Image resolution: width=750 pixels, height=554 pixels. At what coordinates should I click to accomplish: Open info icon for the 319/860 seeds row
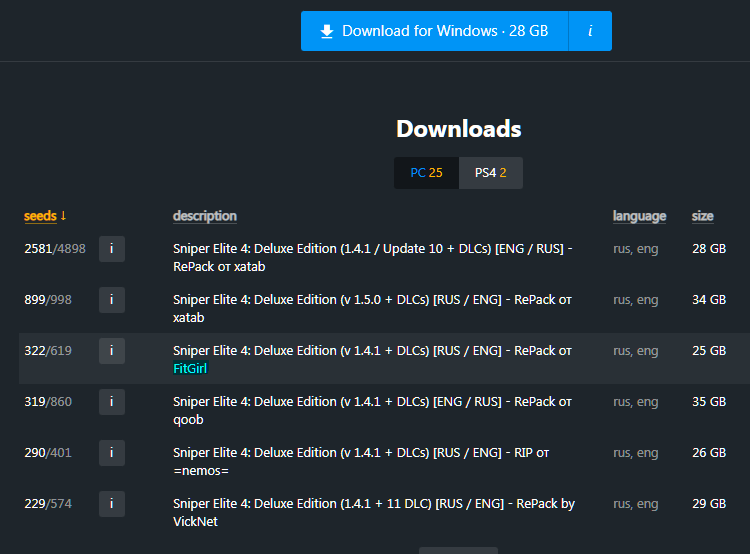(x=112, y=402)
